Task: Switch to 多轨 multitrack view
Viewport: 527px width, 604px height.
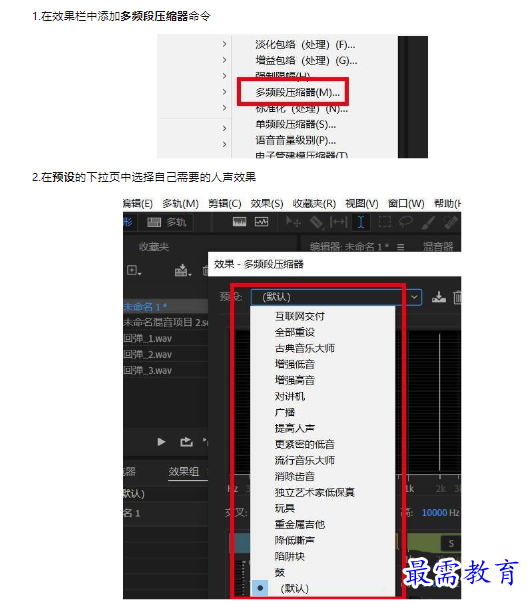Action: click(166, 222)
